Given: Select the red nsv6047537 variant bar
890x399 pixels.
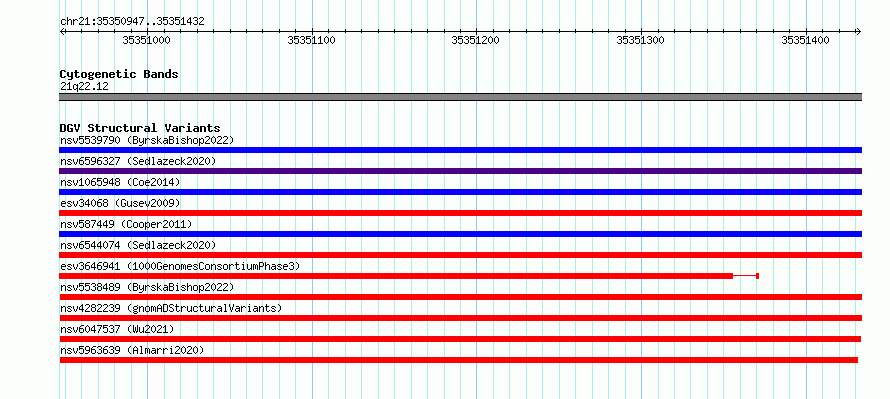Looking at the screenshot, I should click(460, 339).
